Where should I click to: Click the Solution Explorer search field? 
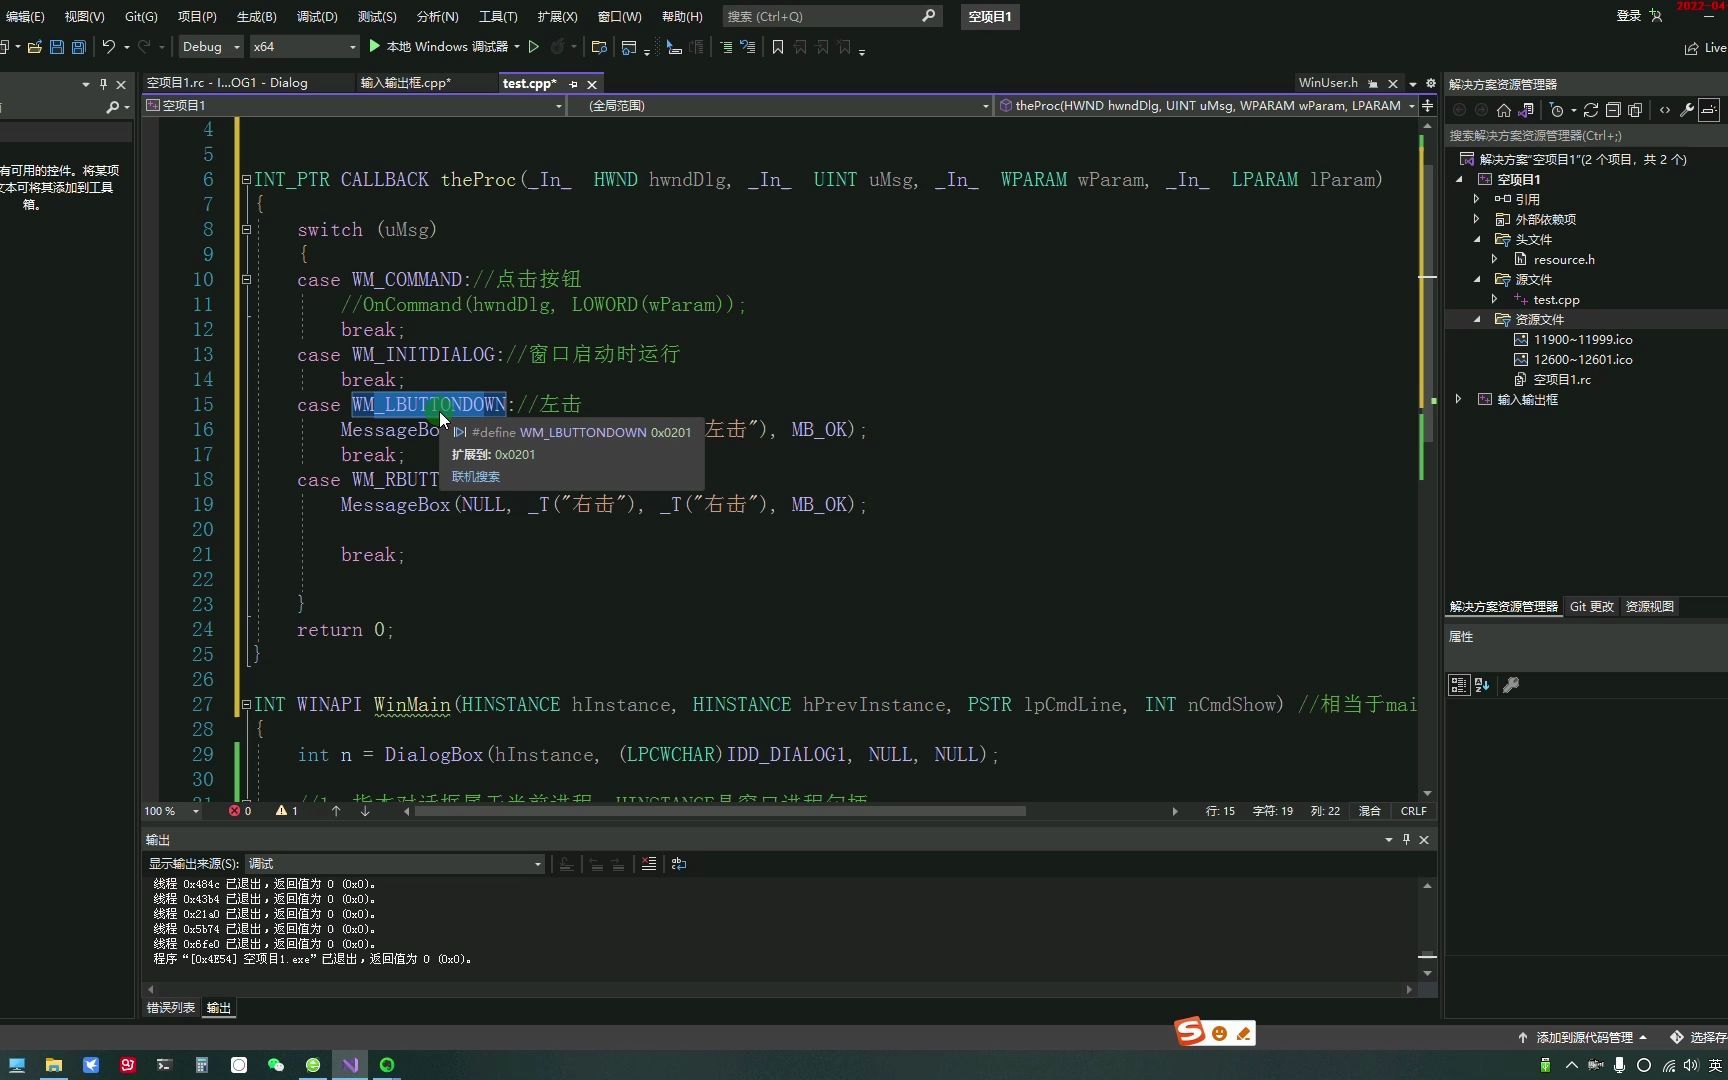[x=1586, y=135]
